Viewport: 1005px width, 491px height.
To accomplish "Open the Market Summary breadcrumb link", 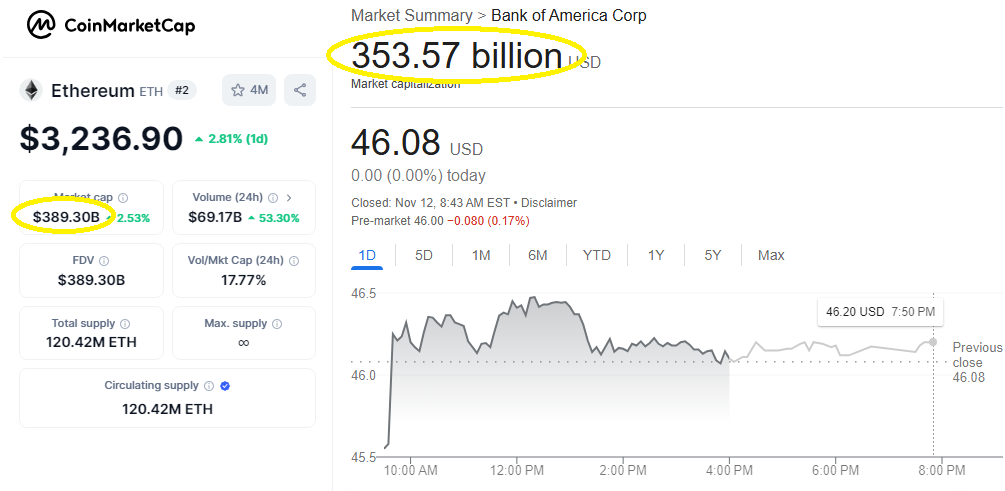I will [x=411, y=15].
